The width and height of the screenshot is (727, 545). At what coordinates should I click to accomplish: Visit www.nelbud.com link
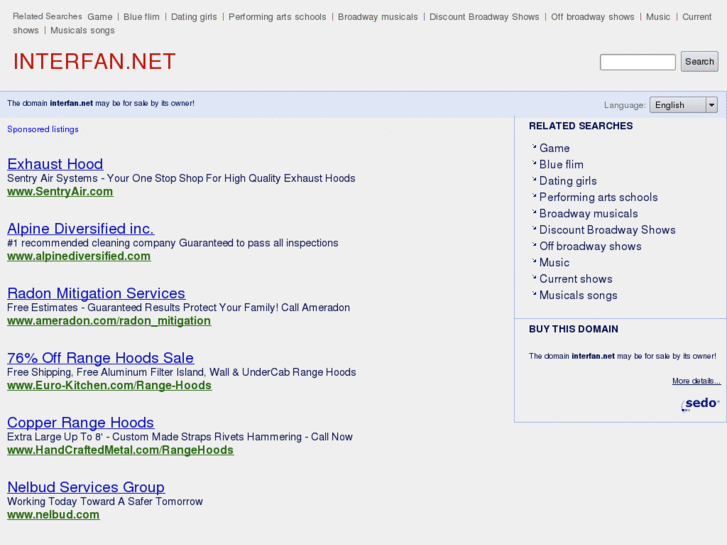(53, 514)
